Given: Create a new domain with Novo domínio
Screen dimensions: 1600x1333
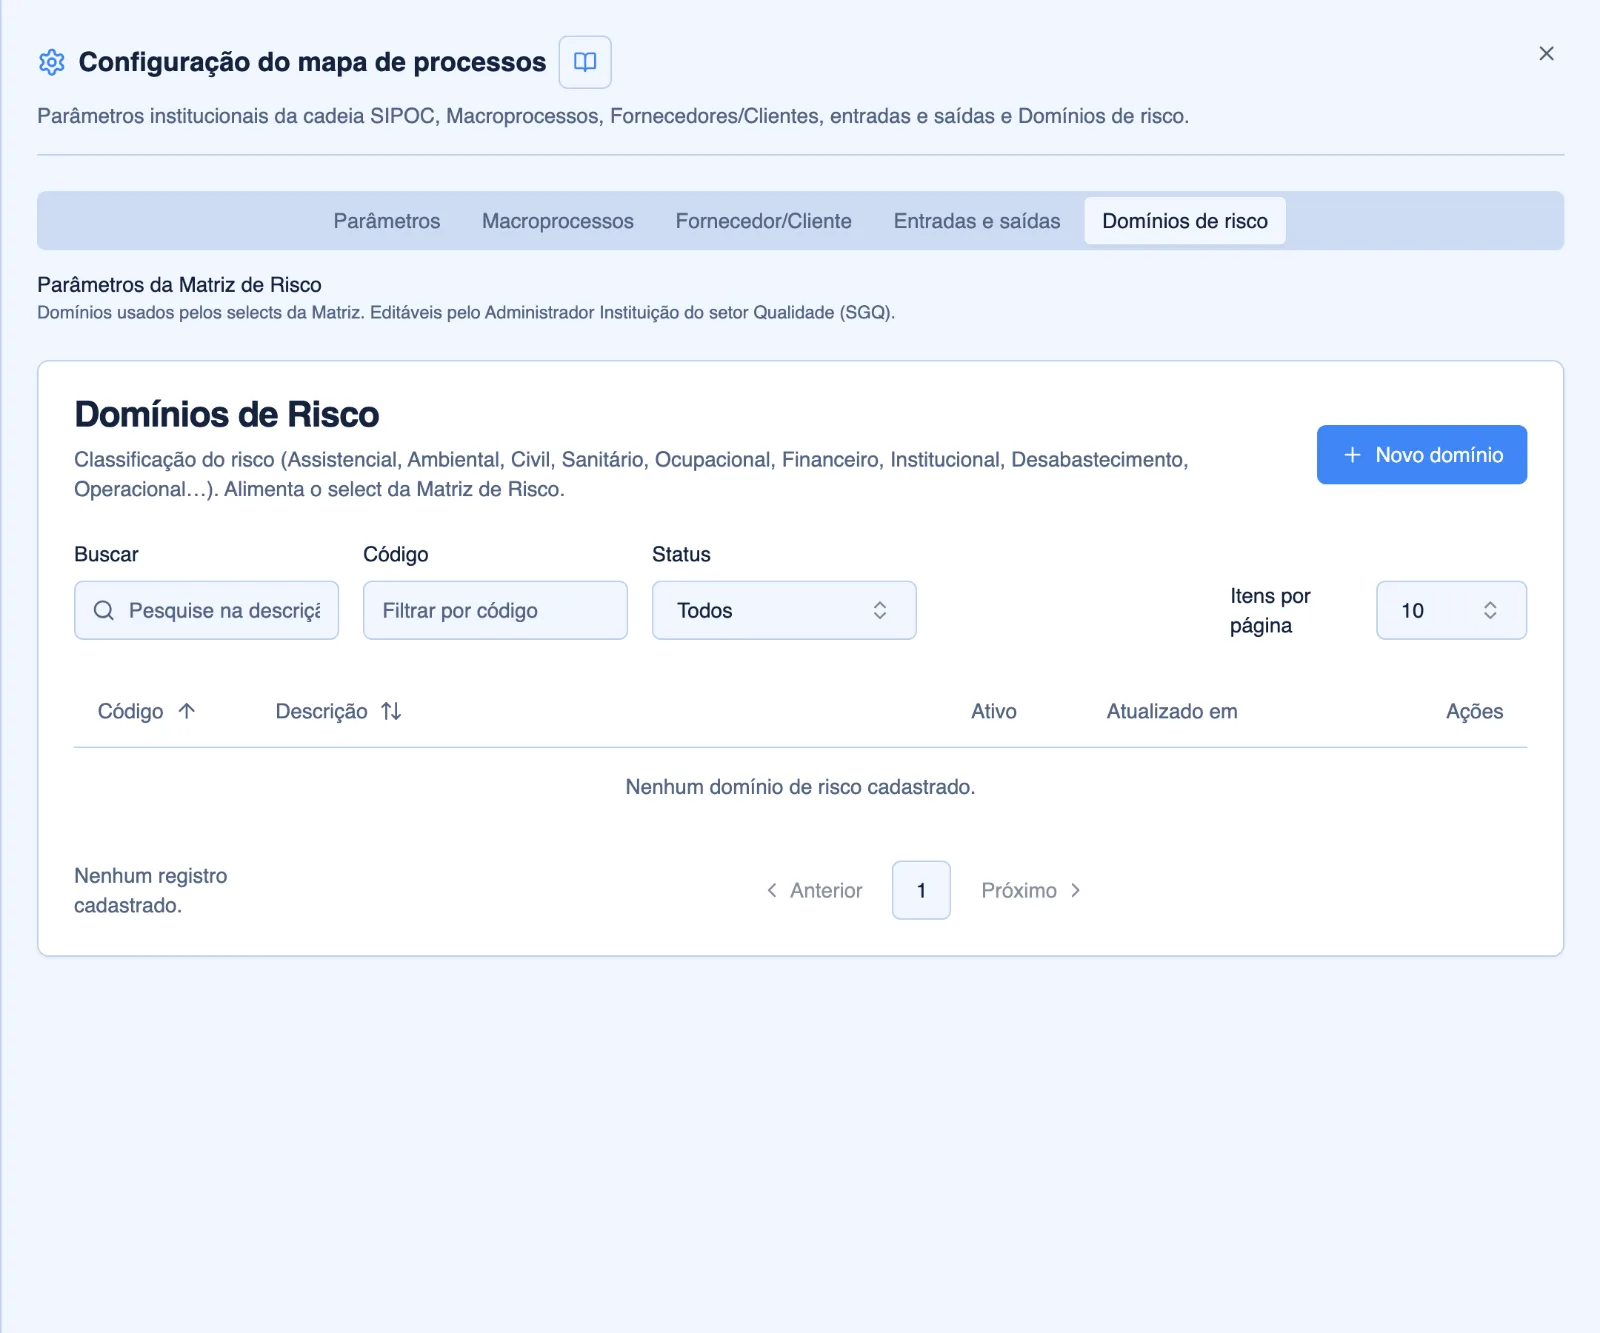Looking at the screenshot, I should [x=1421, y=455].
